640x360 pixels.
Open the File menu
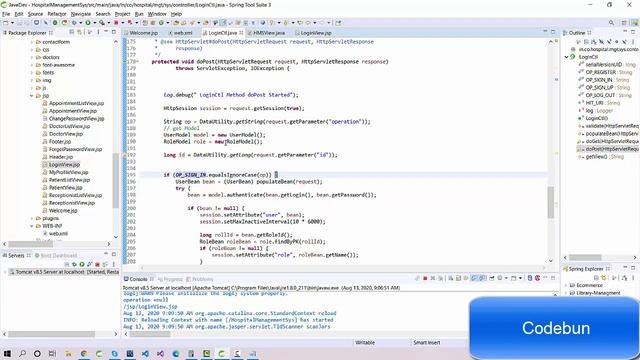click(x=6, y=14)
